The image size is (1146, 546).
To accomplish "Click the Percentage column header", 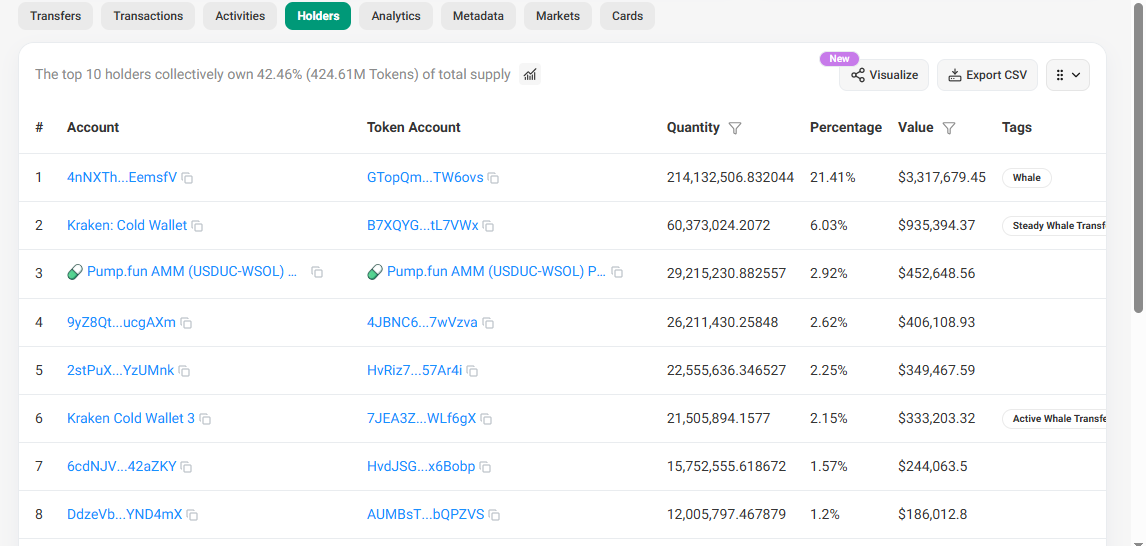I will tap(846, 127).
